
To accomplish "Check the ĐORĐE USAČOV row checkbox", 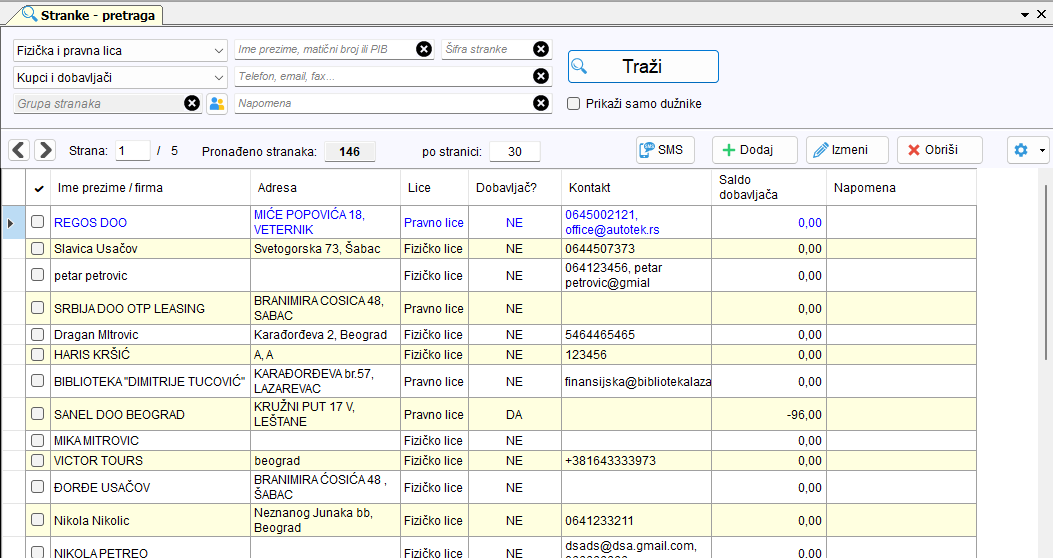I will coord(38,487).
